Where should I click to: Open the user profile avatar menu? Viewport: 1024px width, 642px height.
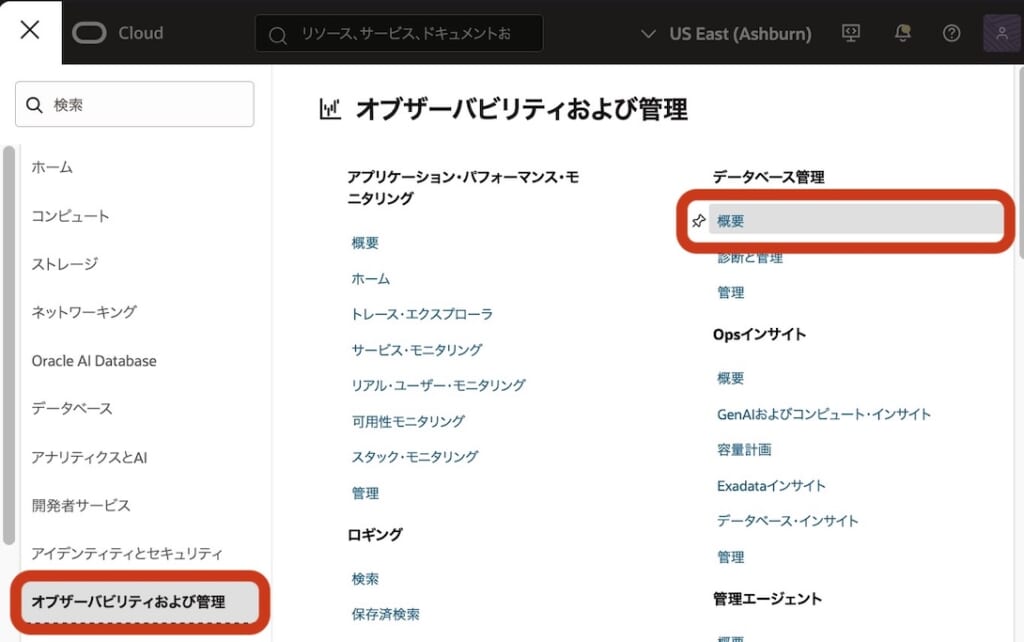tap(1001, 33)
